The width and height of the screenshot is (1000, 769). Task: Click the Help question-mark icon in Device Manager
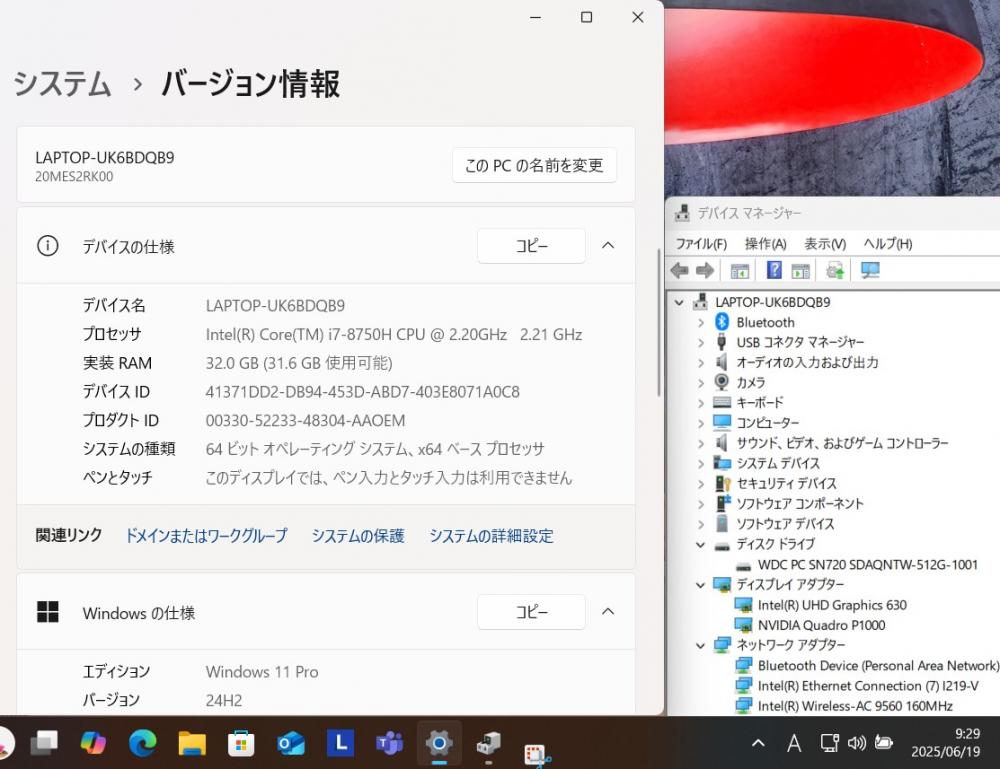click(774, 270)
